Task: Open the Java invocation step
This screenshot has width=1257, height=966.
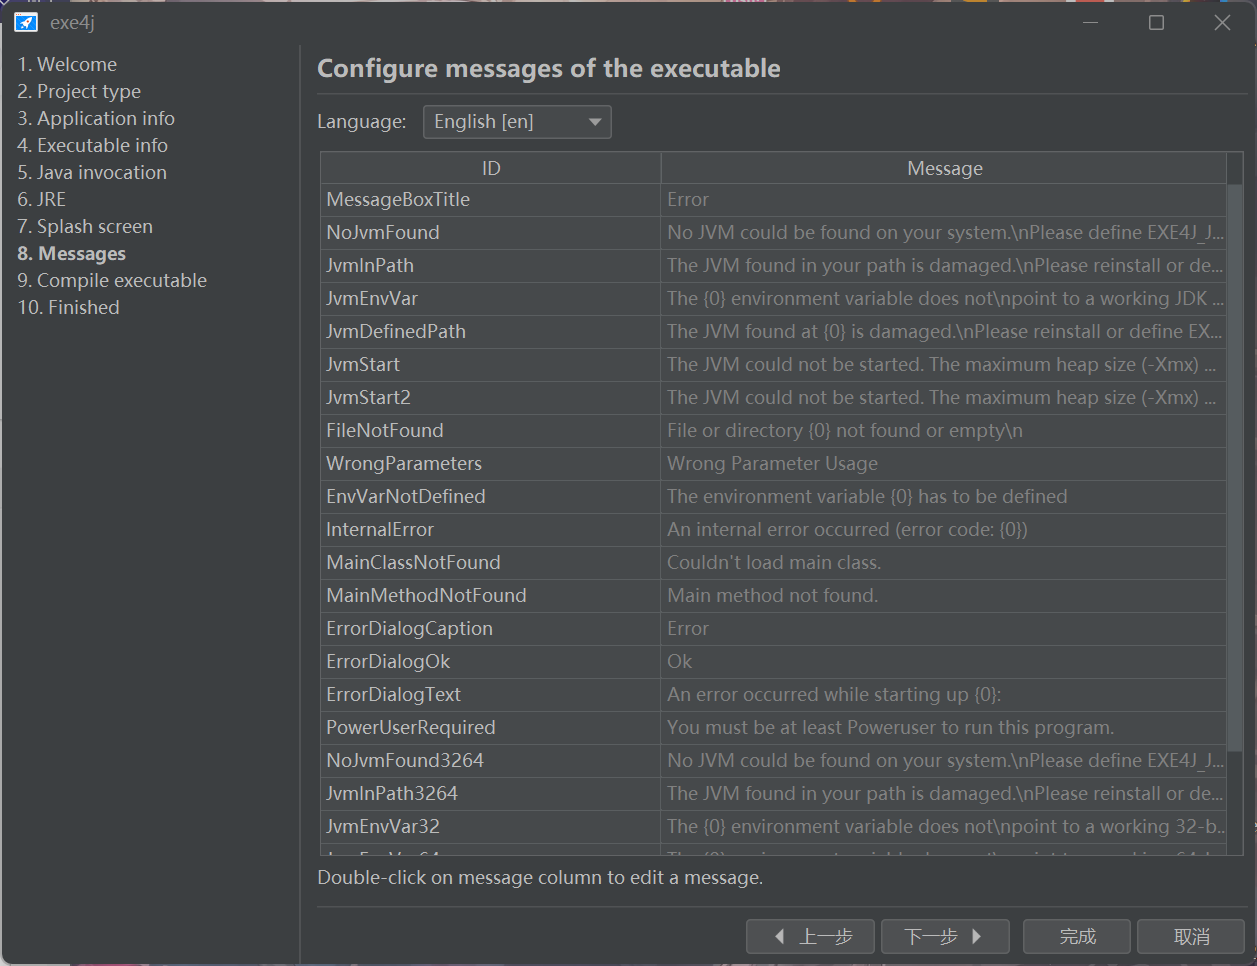Action: click(x=92, y=172)
